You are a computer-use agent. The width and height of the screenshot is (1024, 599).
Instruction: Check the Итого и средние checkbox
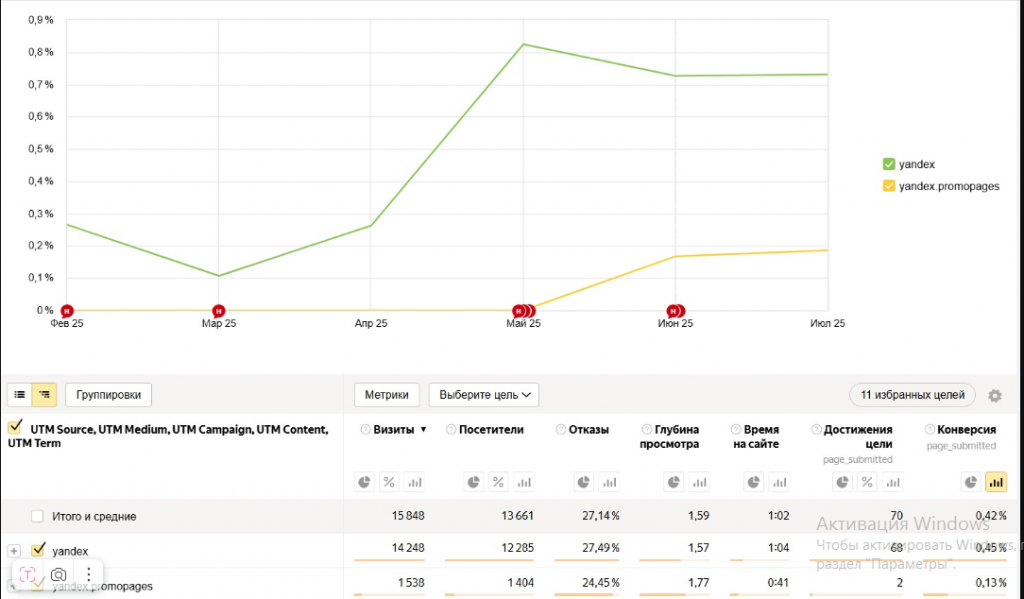pyautogui.click(x=38, y=517)
